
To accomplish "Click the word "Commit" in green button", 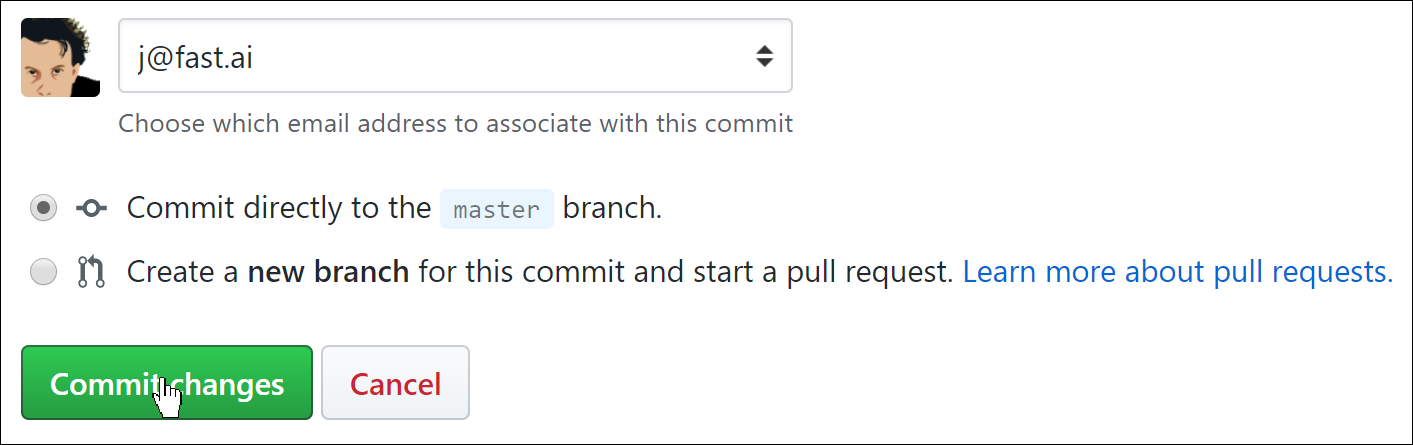I will (98, 384).
